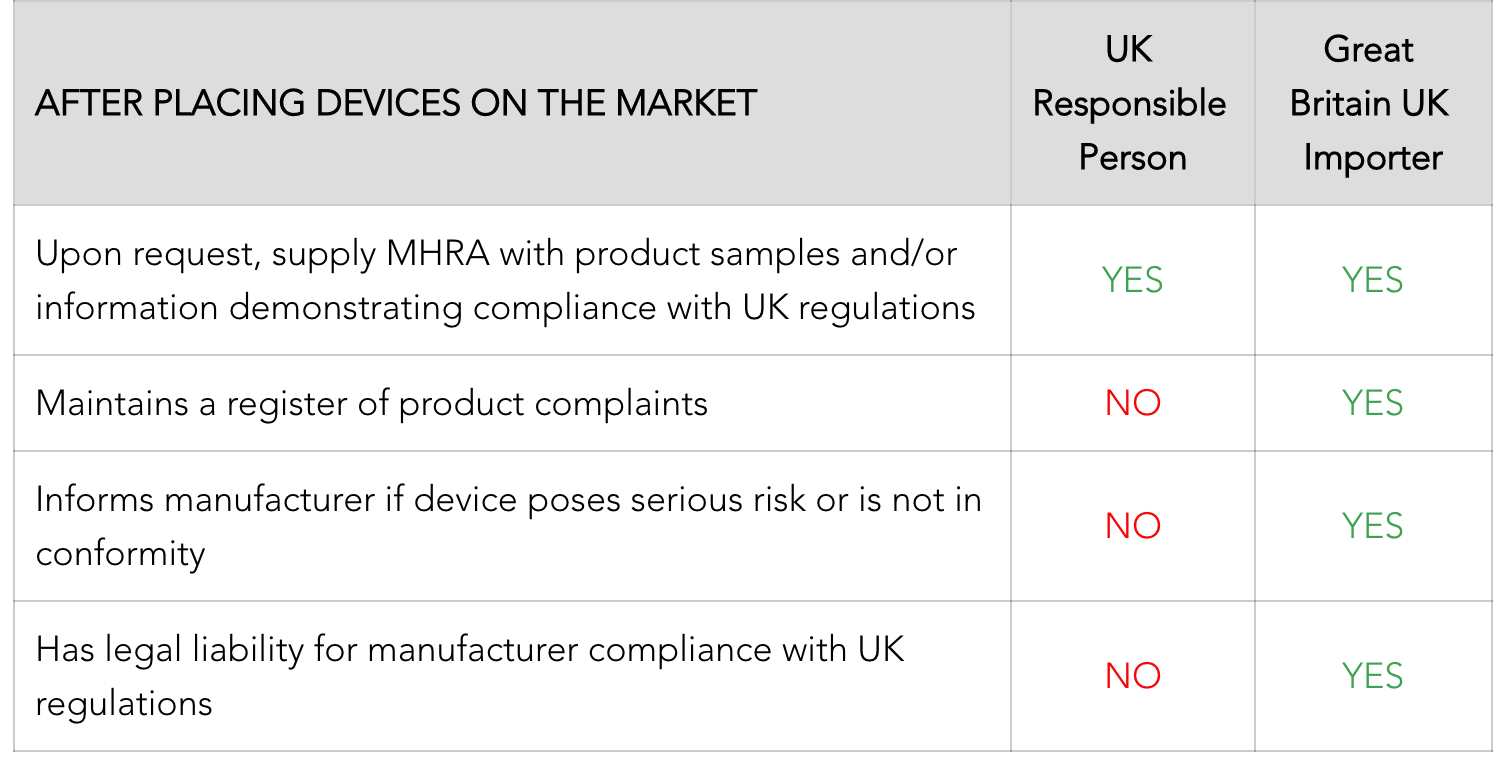Image resolution: width=1504 pixels, height=764 pixels.
Task: Click the Importer YES in the MHRA samples row
Action: 1372,280
